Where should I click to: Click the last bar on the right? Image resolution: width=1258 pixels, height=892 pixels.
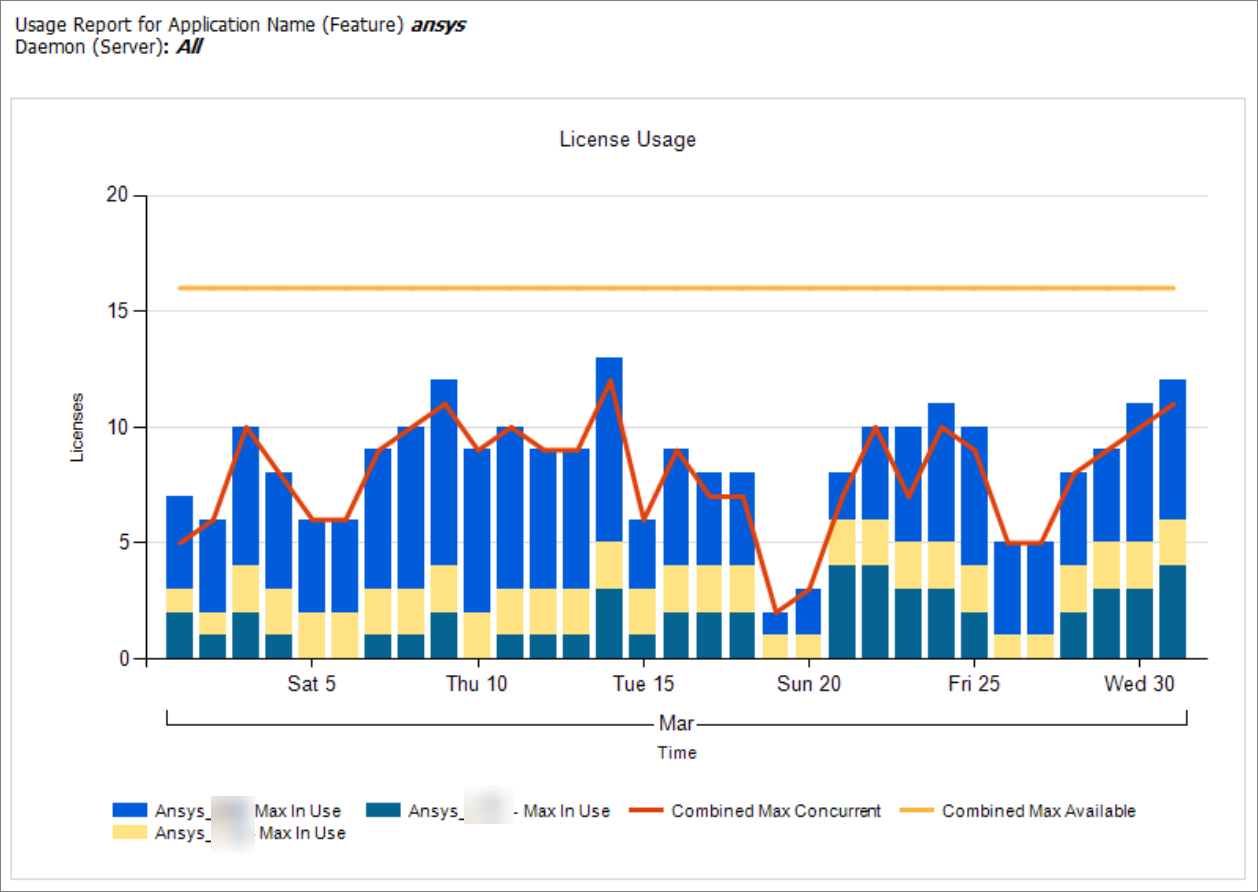(1172, 520)
